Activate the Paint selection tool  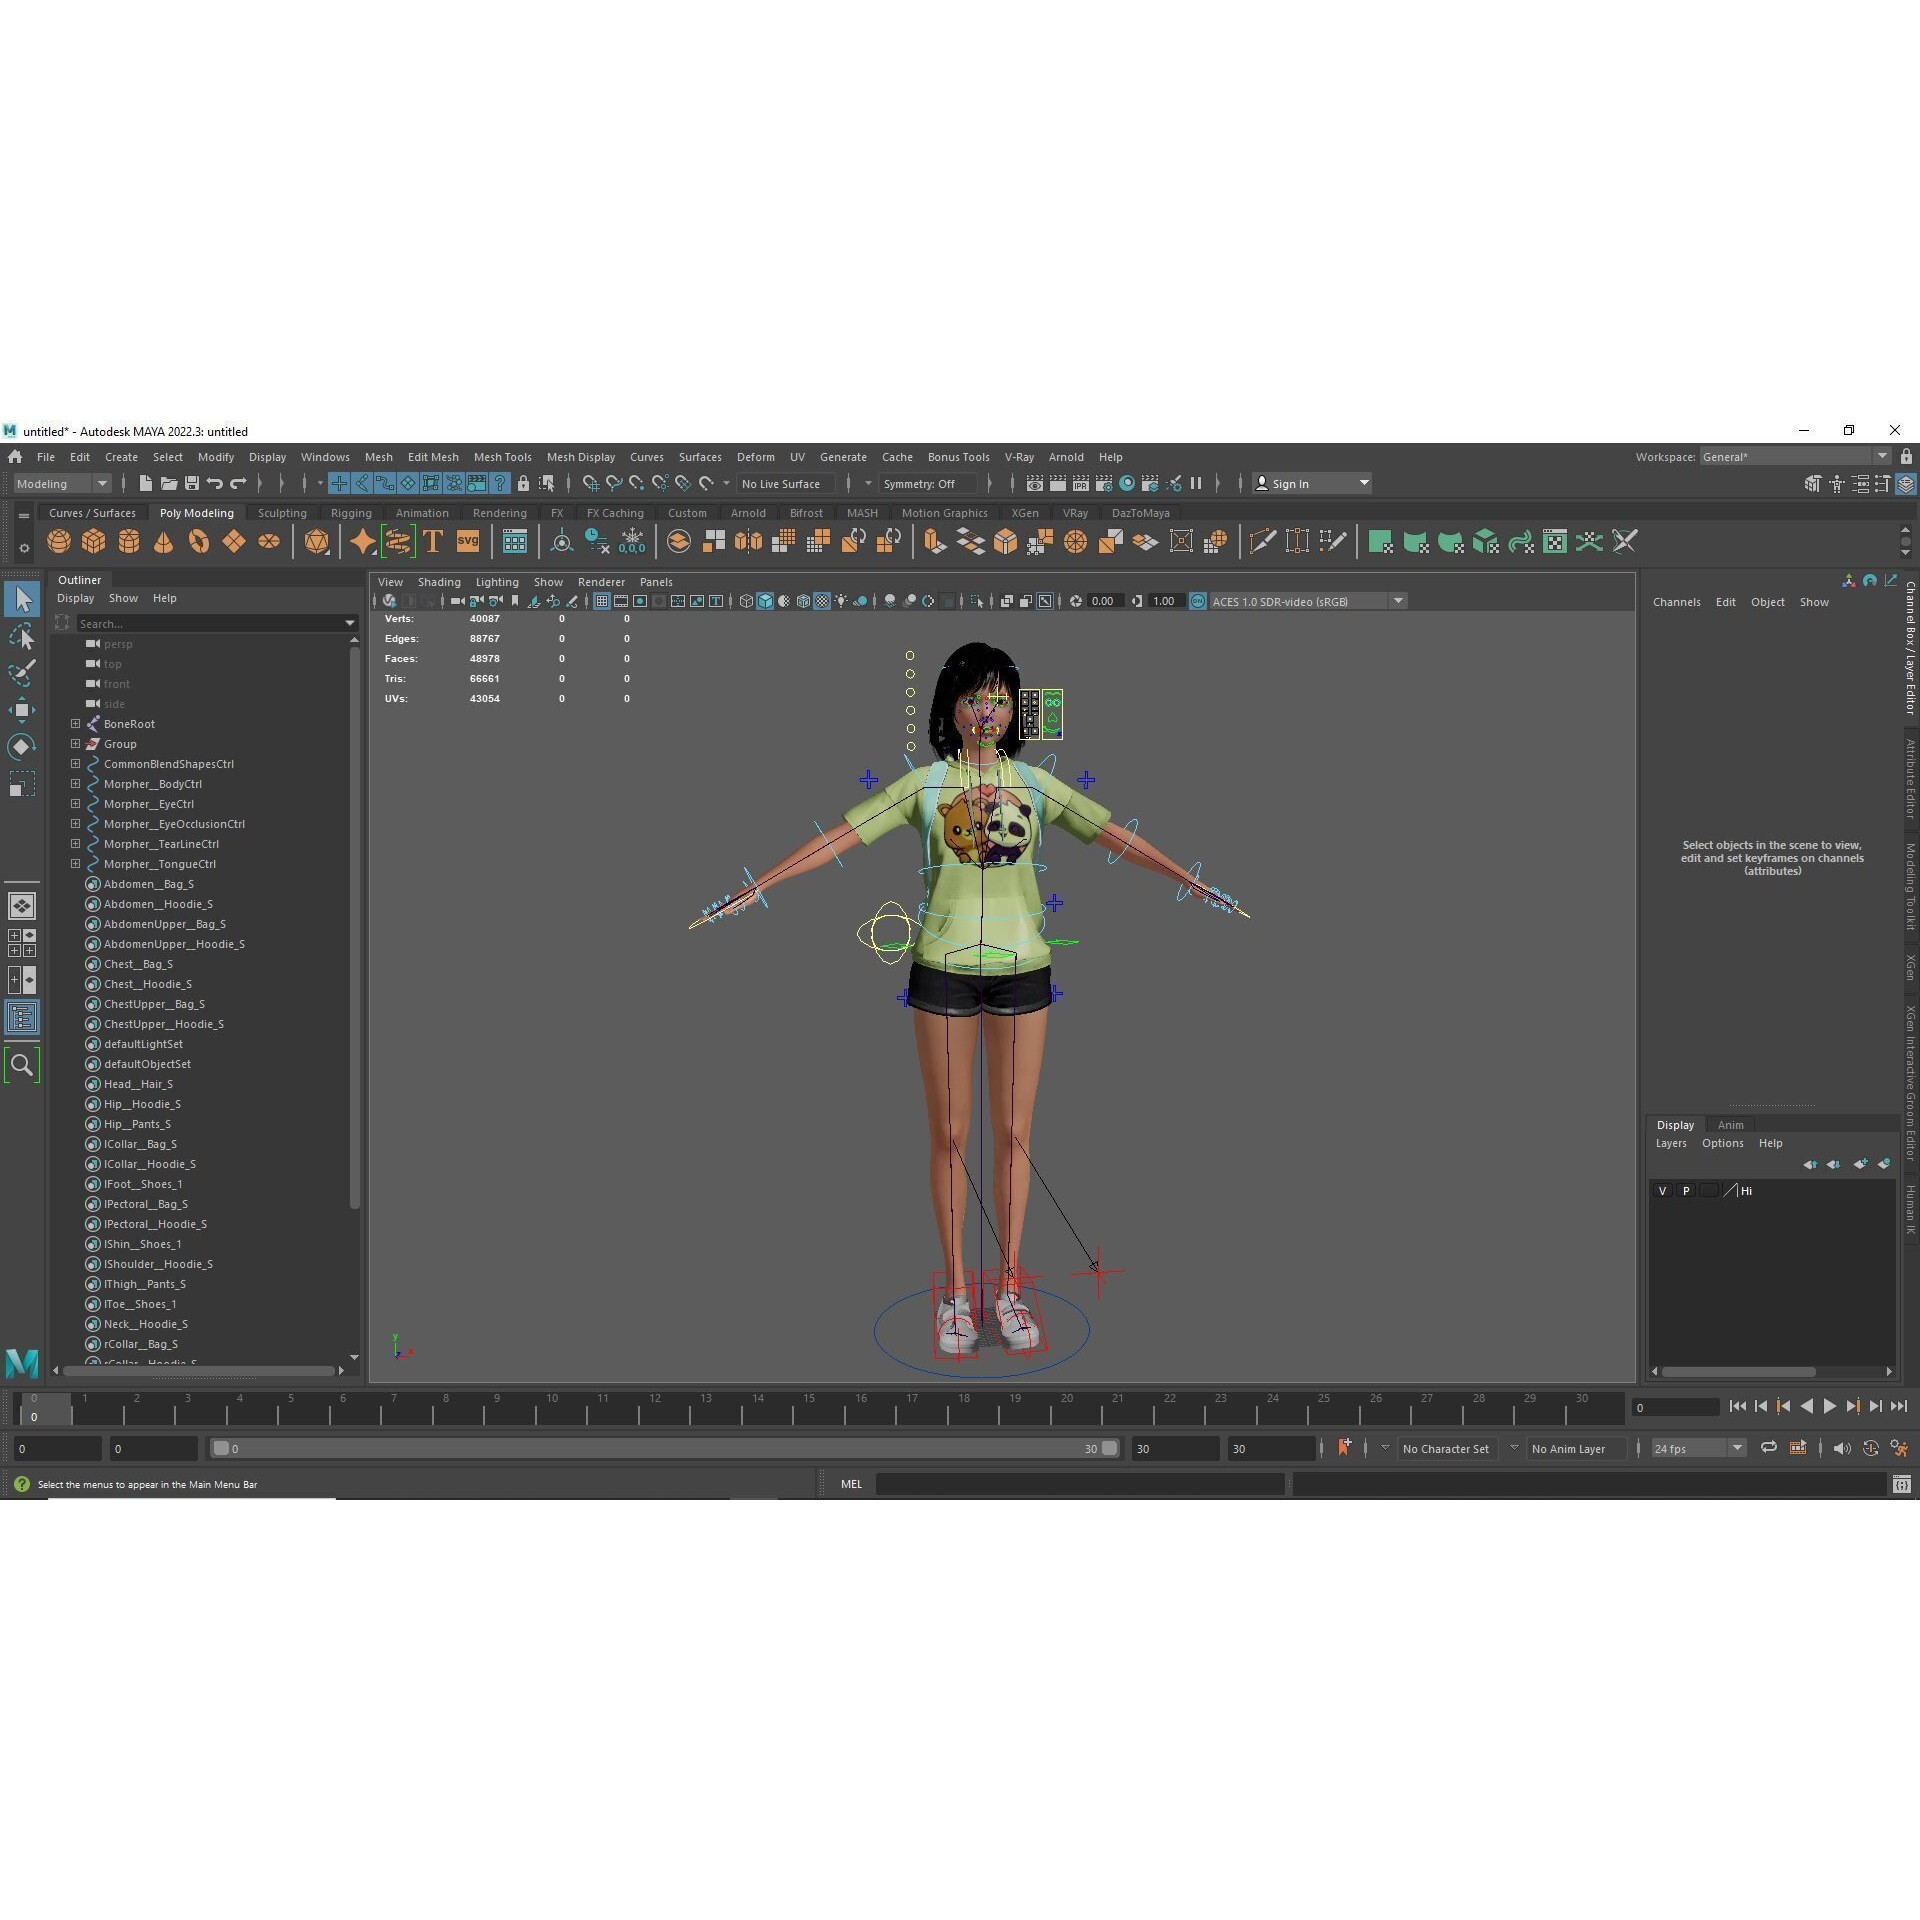22,673
